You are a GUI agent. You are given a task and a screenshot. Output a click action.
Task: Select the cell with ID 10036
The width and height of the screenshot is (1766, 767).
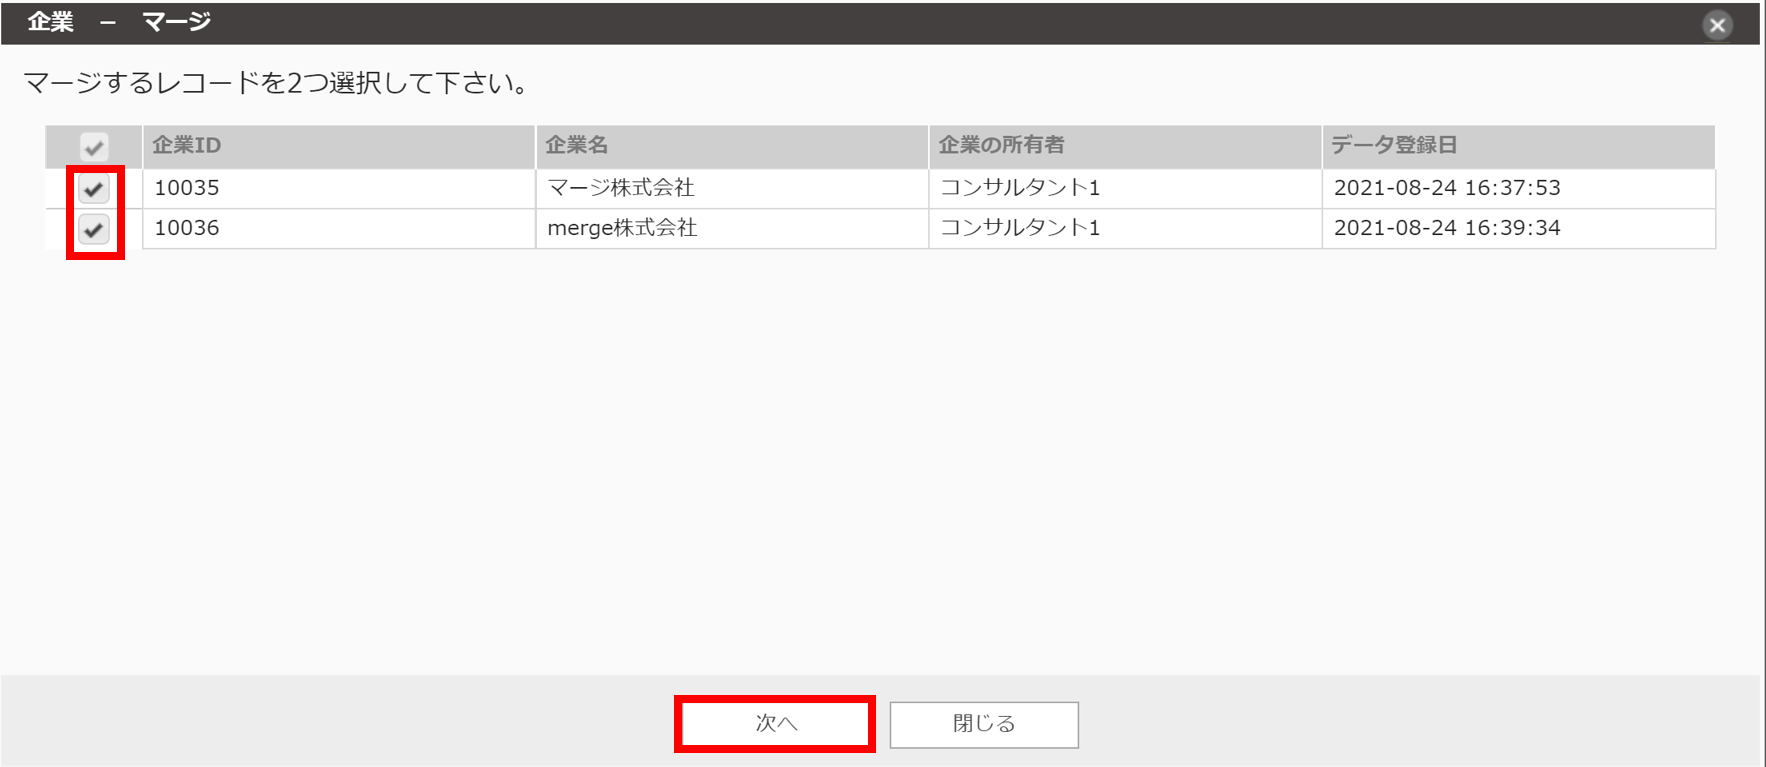(187, 228)
